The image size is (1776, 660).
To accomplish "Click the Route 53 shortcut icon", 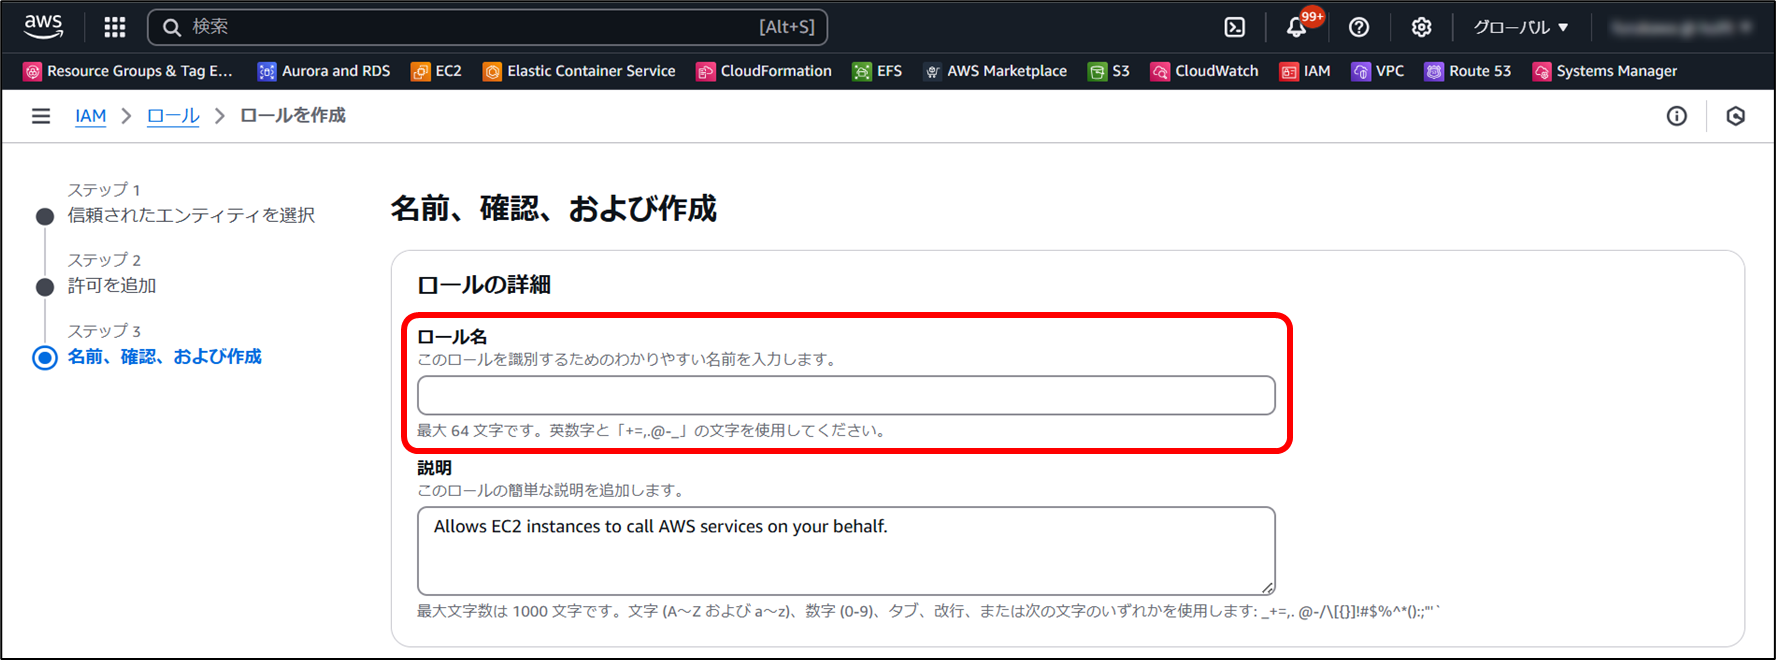I will [x=1434, y=71].
